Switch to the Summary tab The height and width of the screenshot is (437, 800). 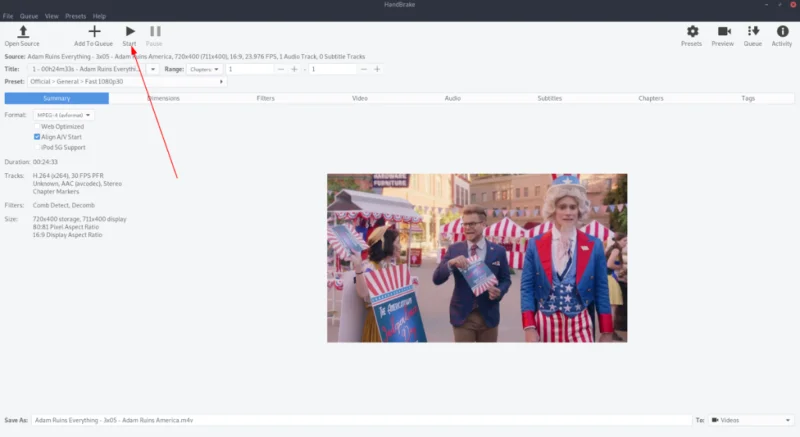(x=57, y=98)
